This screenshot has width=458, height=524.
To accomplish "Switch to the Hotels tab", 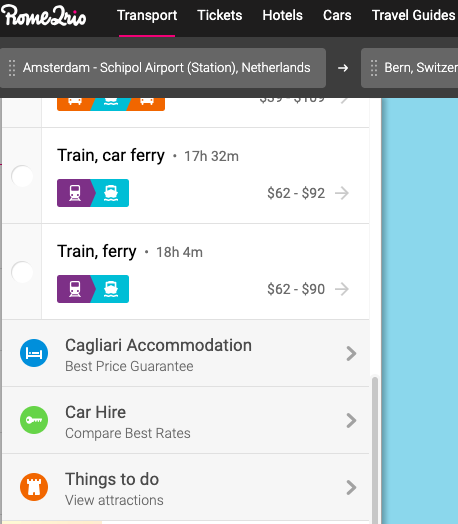I will 282,15.
